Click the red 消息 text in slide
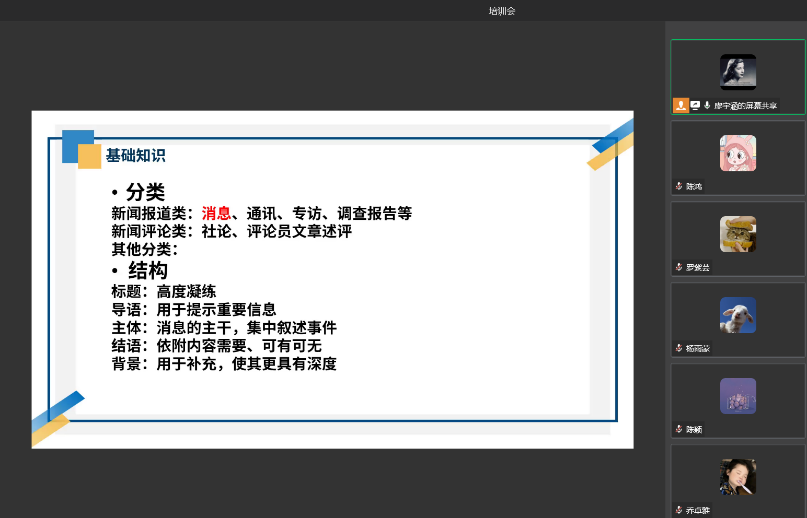 point(216,213)
